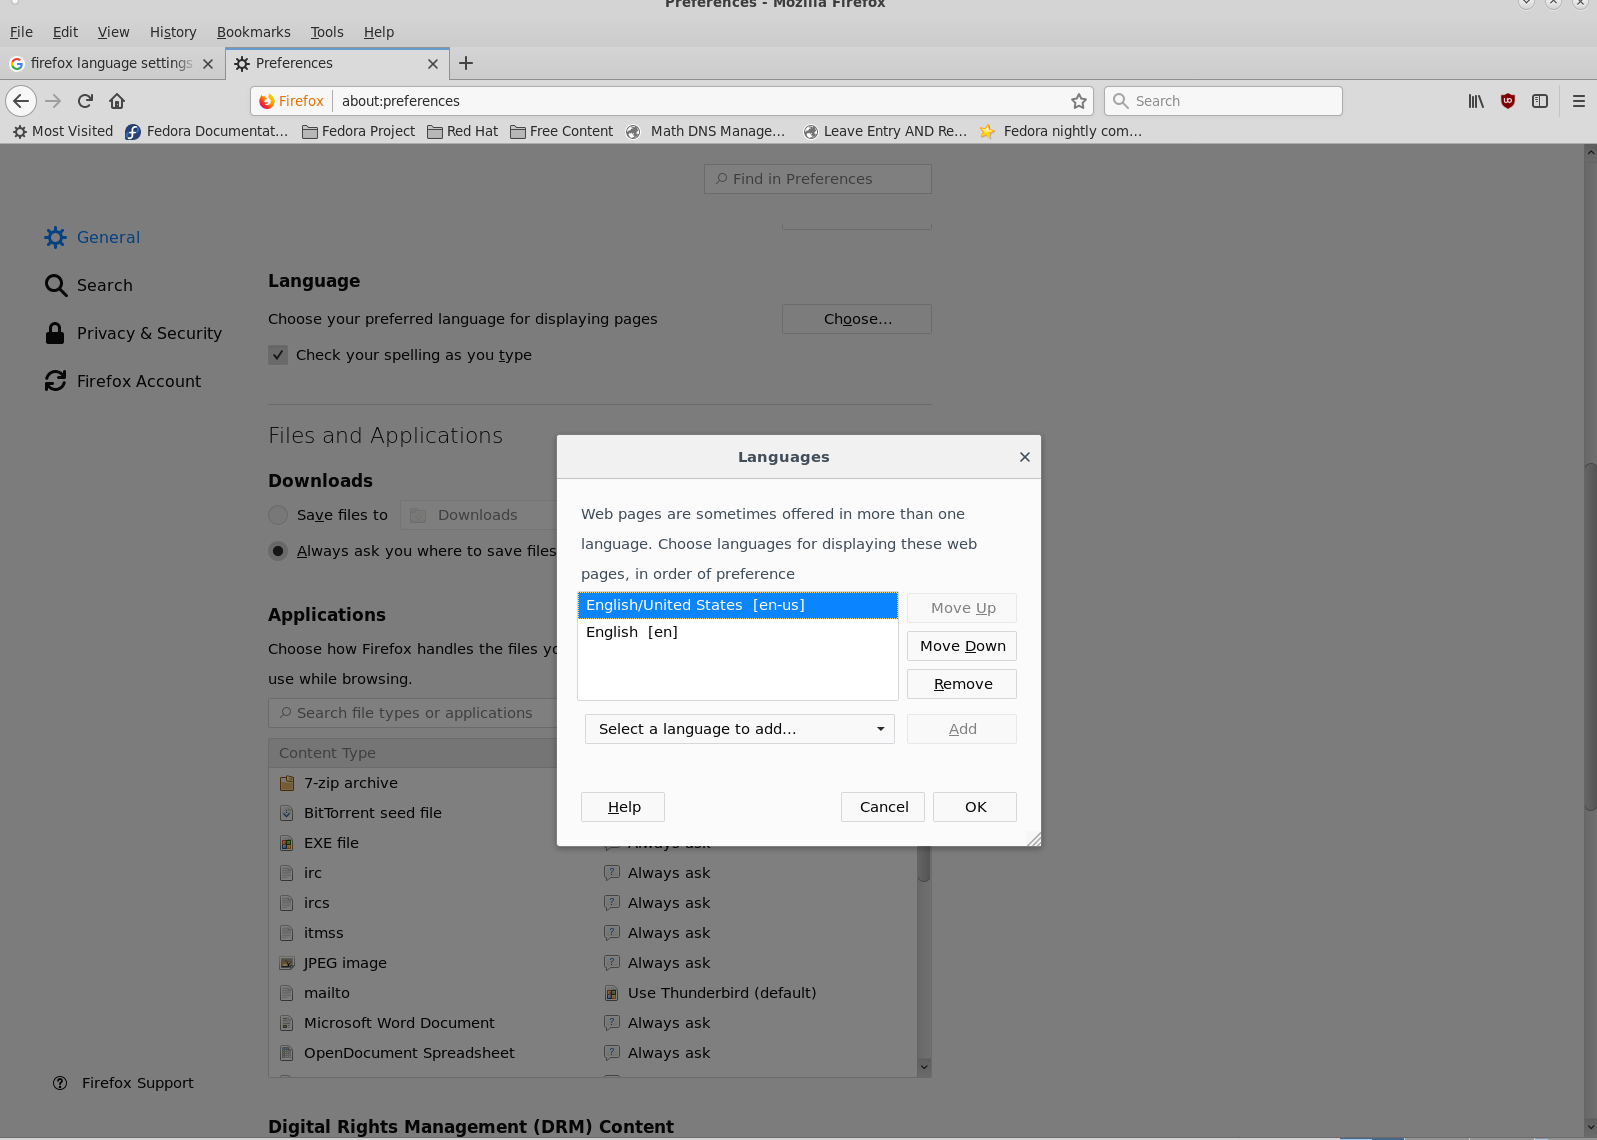
Task: Open a new tab with plus button
Action: click(466, 63)
